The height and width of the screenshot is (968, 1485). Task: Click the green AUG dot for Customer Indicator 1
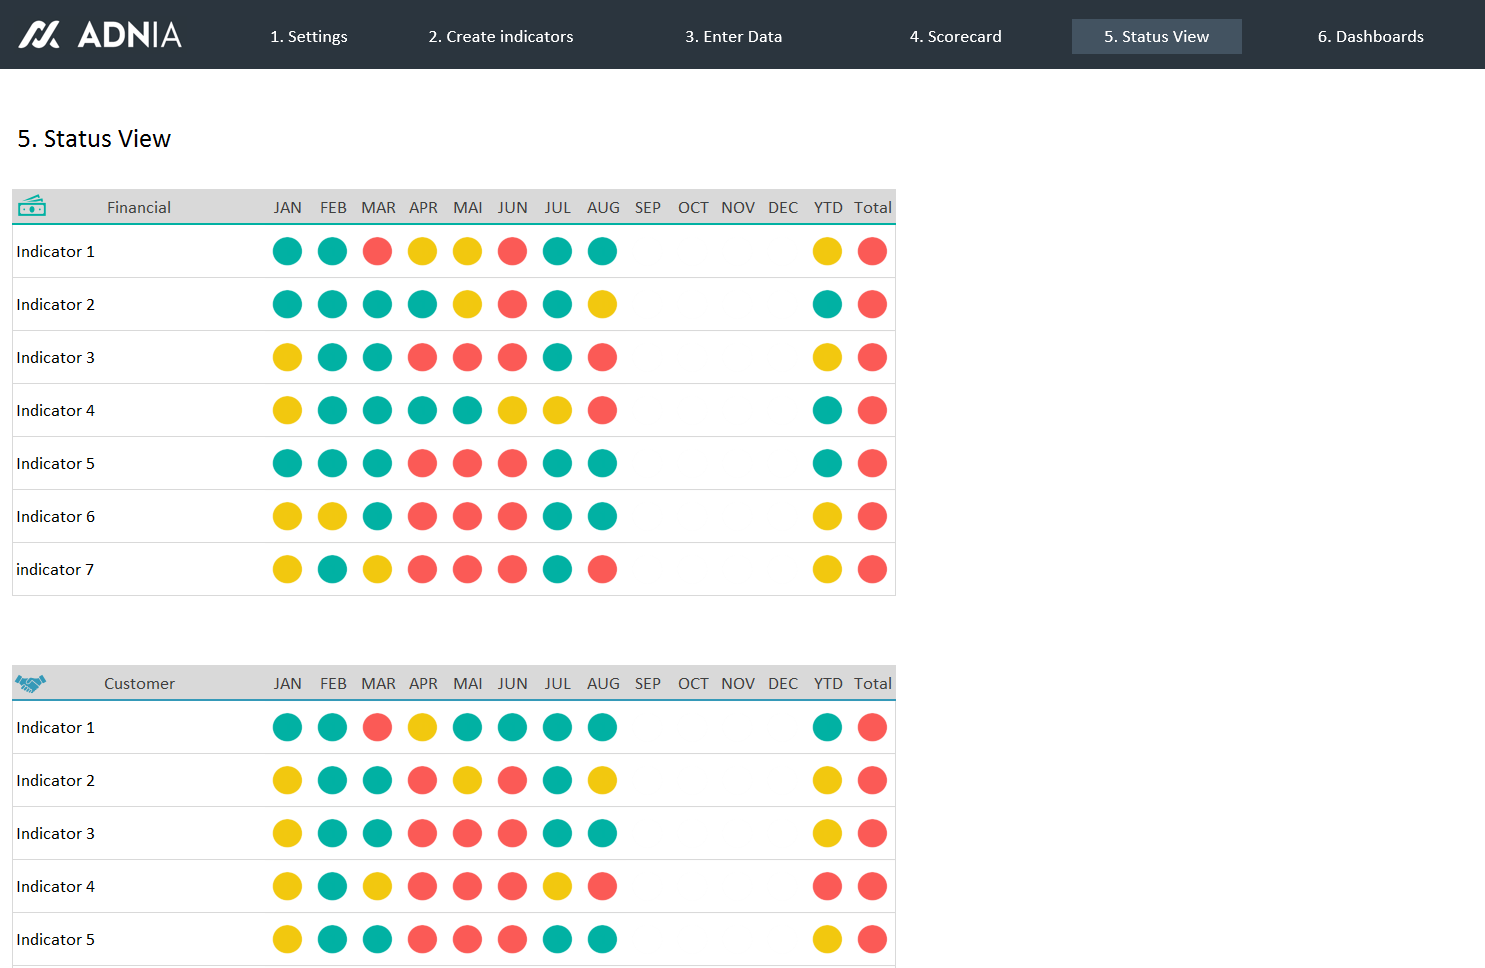(x=602, y=727)
